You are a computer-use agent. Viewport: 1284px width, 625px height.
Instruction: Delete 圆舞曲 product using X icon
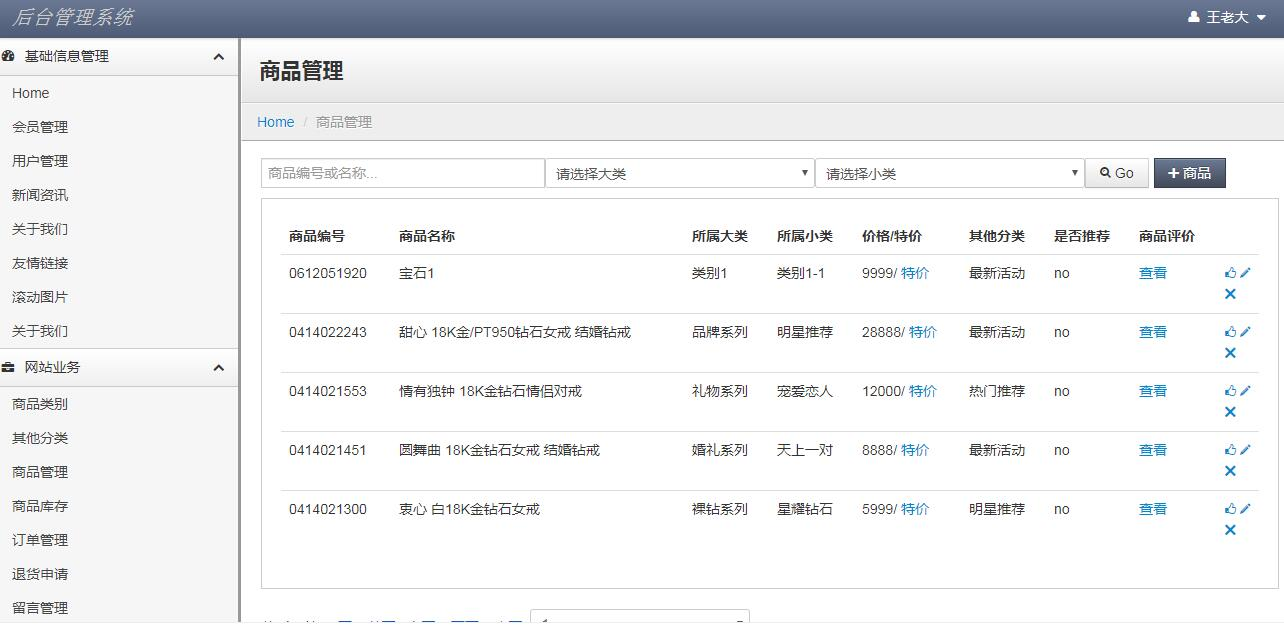(1230, 471)
